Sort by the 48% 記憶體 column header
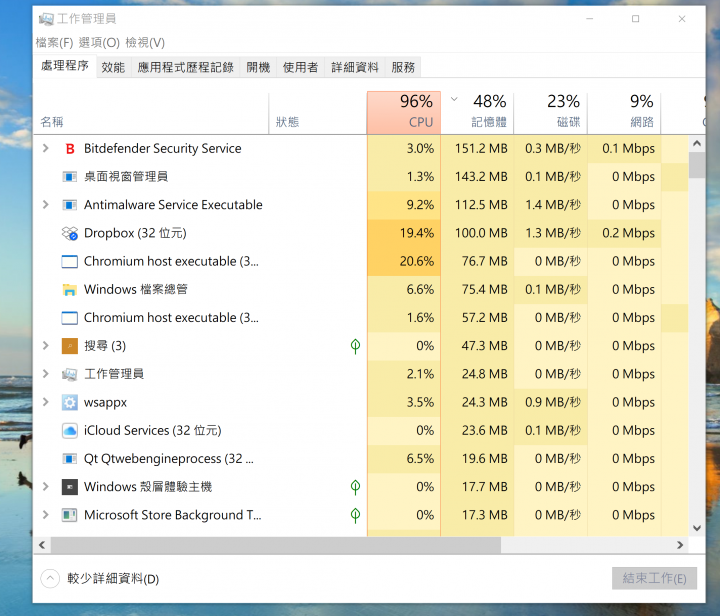This screenshot has width=720, height=616. click(x=477, y=112)
